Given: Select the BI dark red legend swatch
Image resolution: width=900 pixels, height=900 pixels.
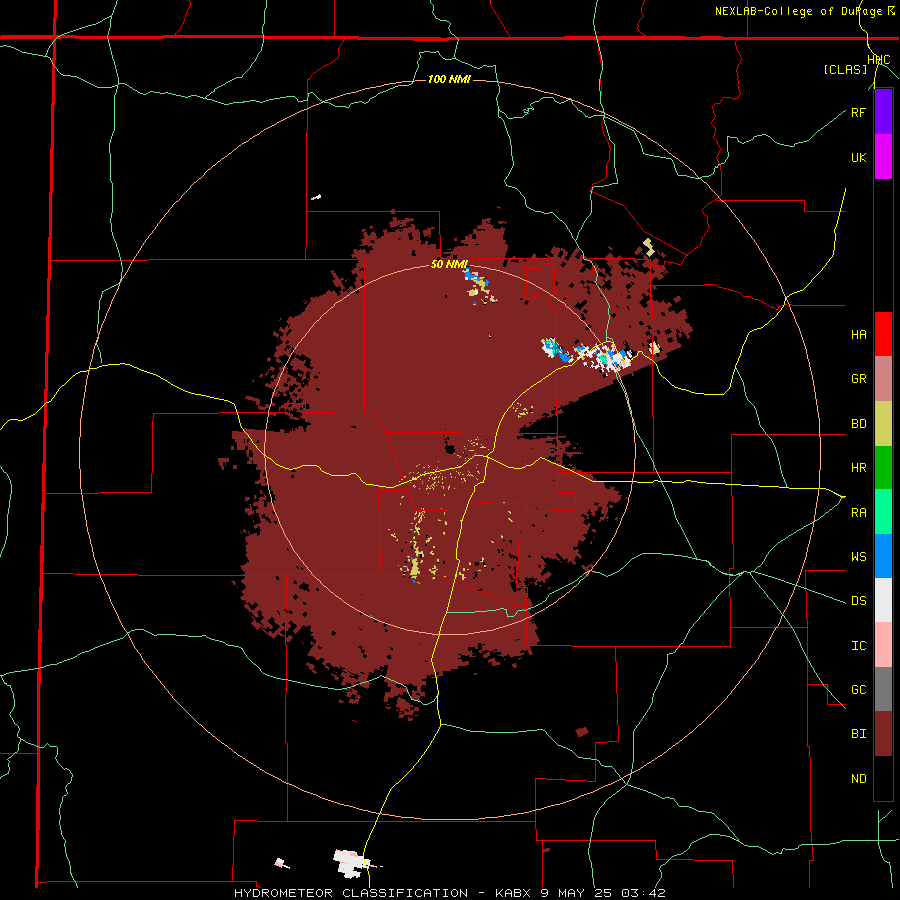Looking at the screenshot, I should [x=883, y=734].
